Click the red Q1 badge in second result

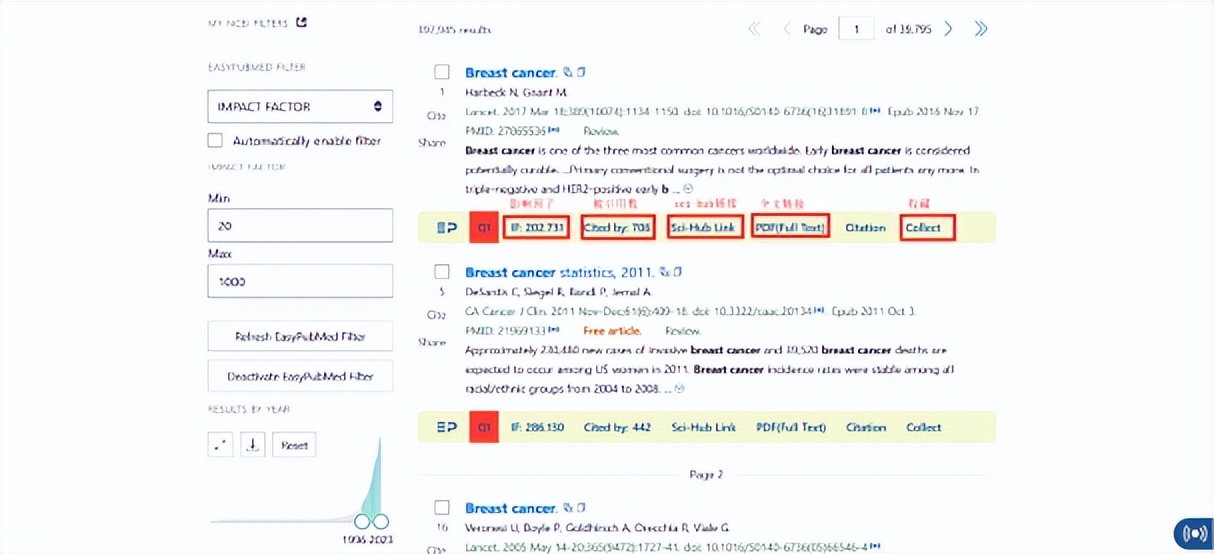pos(484,428)
